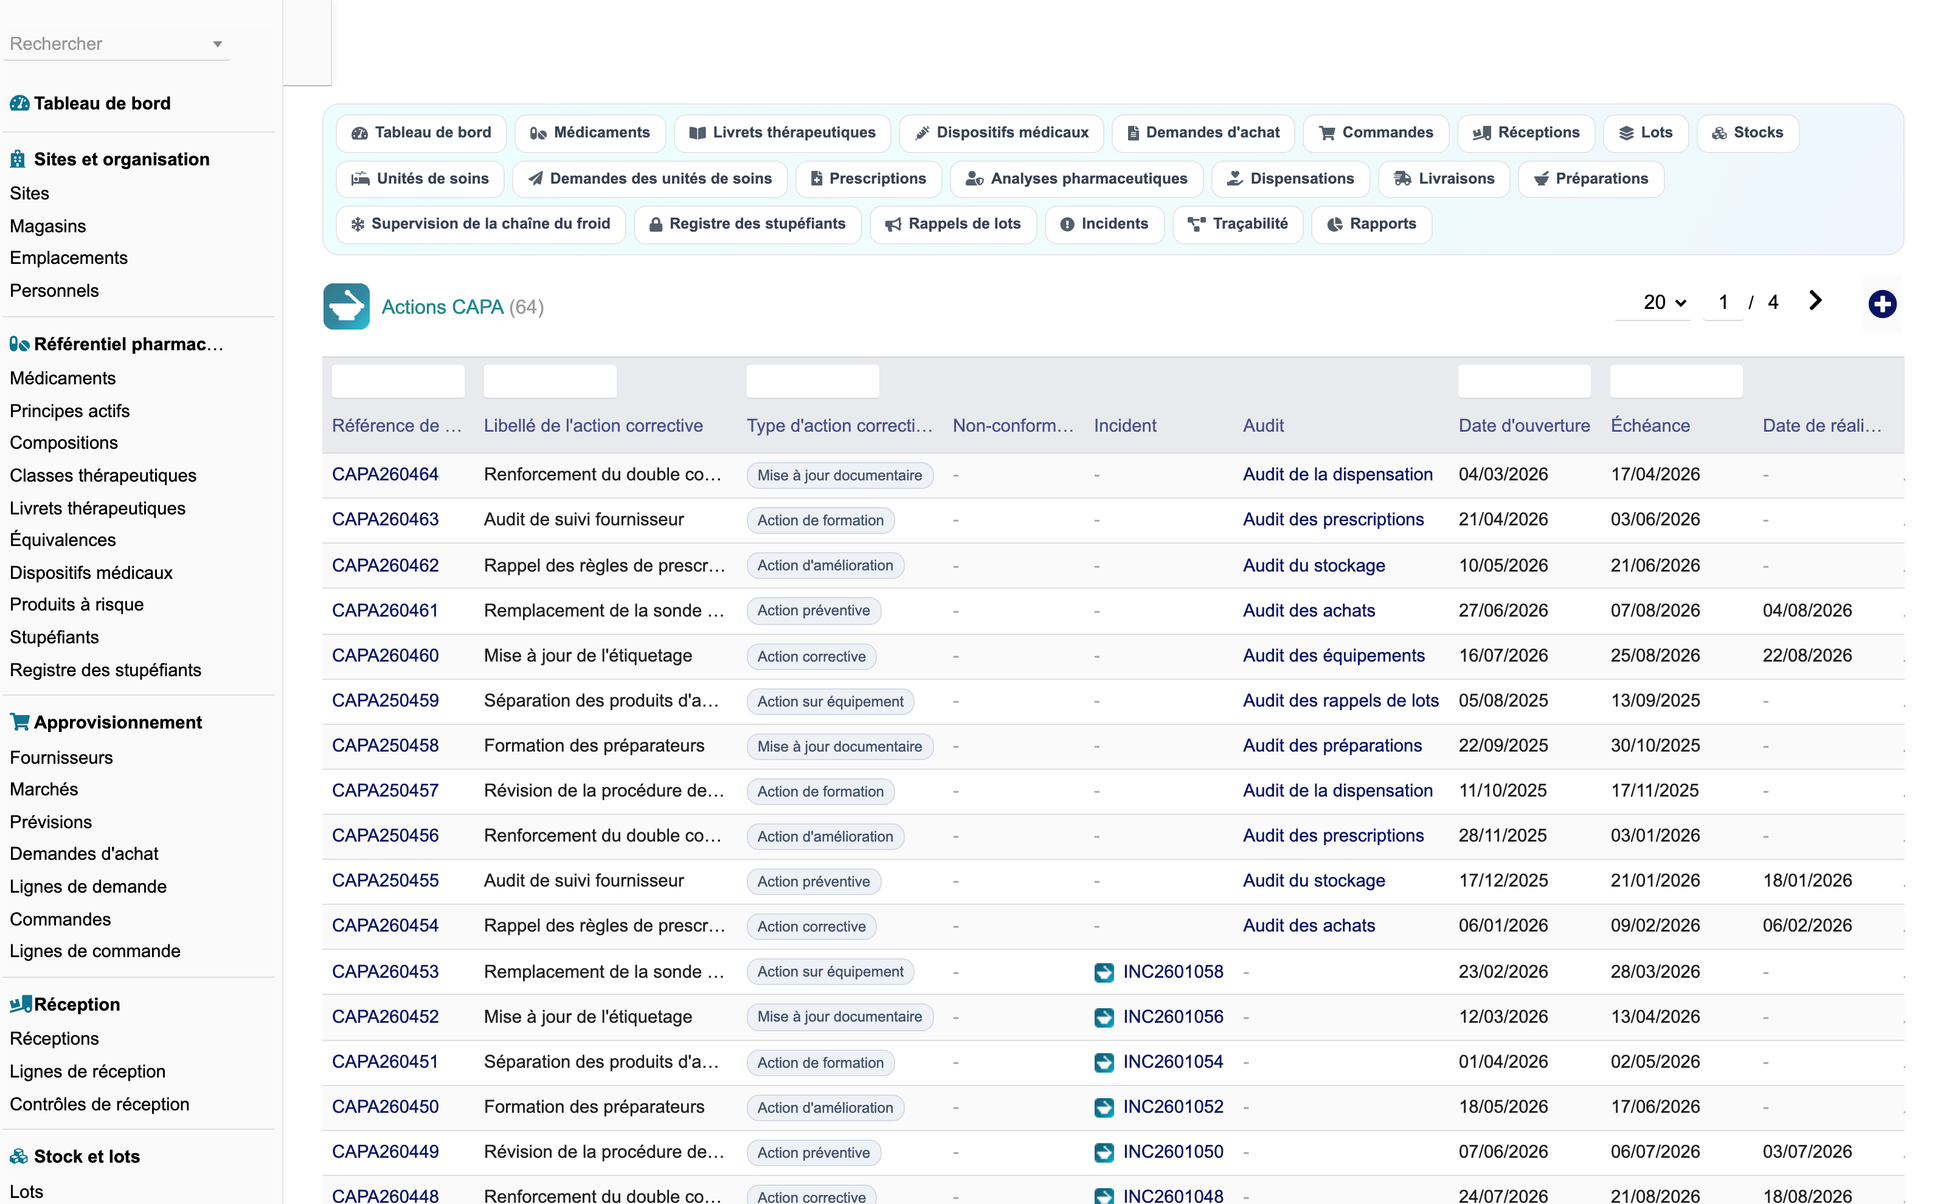Image resolution: width=1946 pixels, height=1204 pixels.
Task: Open Supervision de la chaîne du froid
Action: [480, 224]
